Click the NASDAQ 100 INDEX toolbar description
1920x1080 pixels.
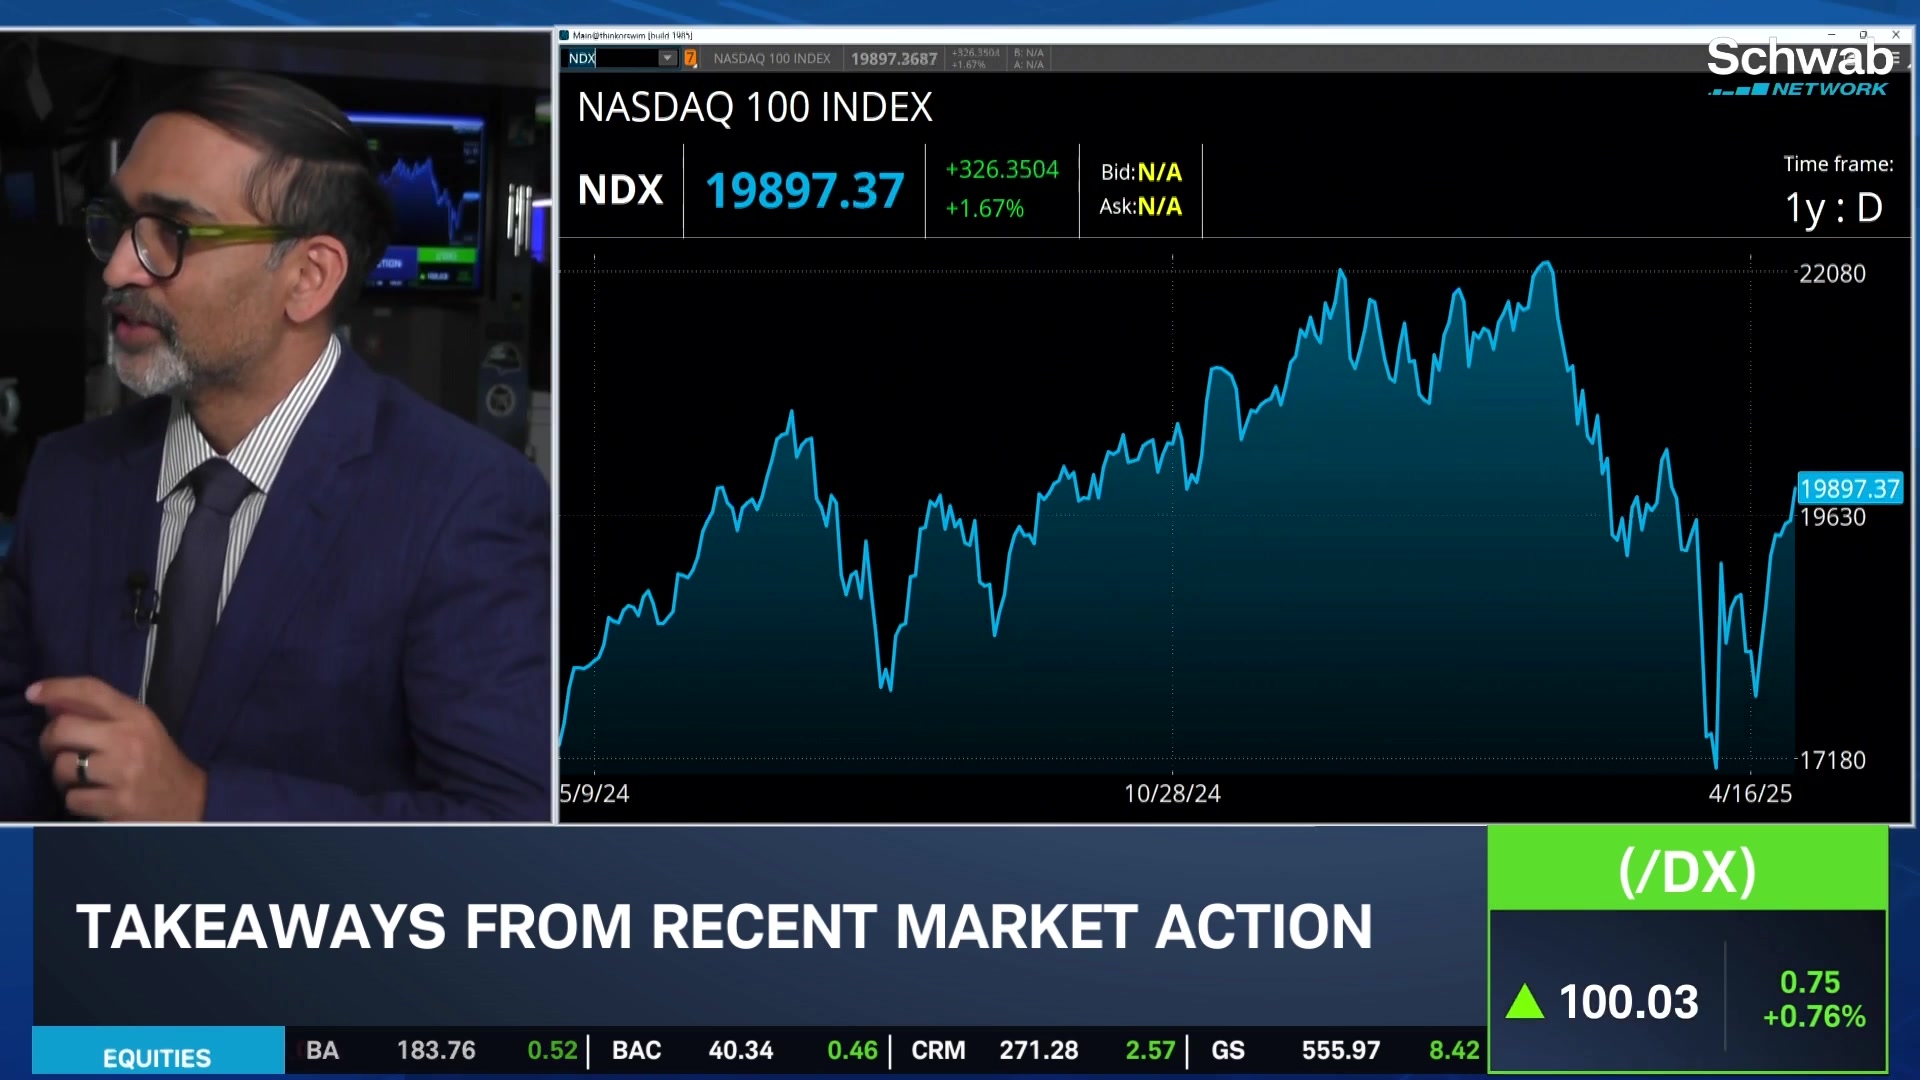point(771,58)
